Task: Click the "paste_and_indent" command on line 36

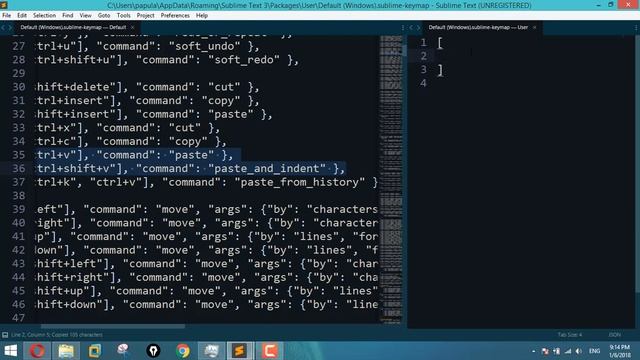Action: point(270,168)
